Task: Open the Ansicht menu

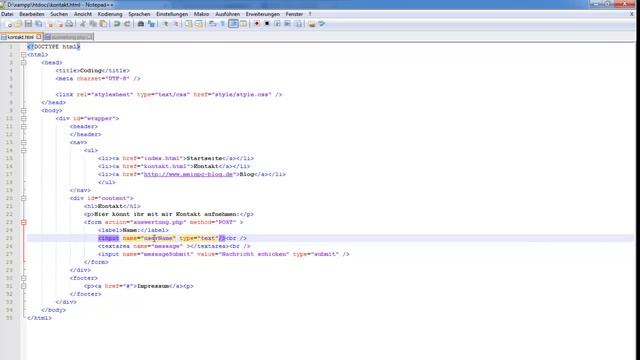Action: pos(83,14)
